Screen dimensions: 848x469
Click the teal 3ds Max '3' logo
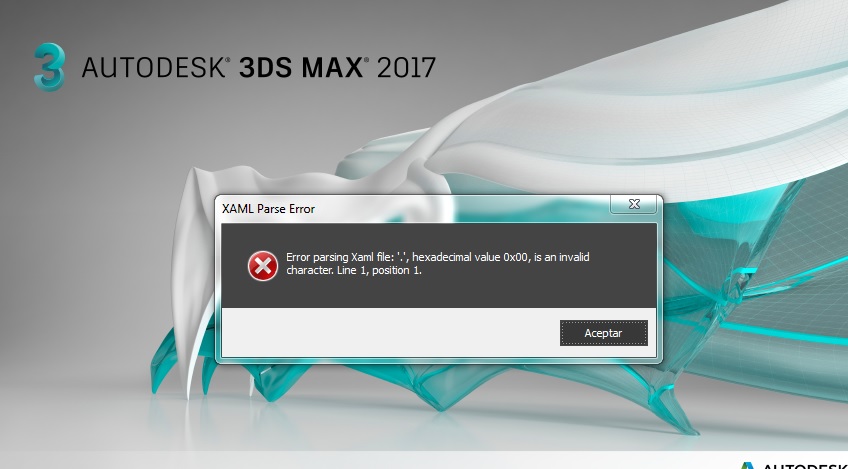coord(49,67)
